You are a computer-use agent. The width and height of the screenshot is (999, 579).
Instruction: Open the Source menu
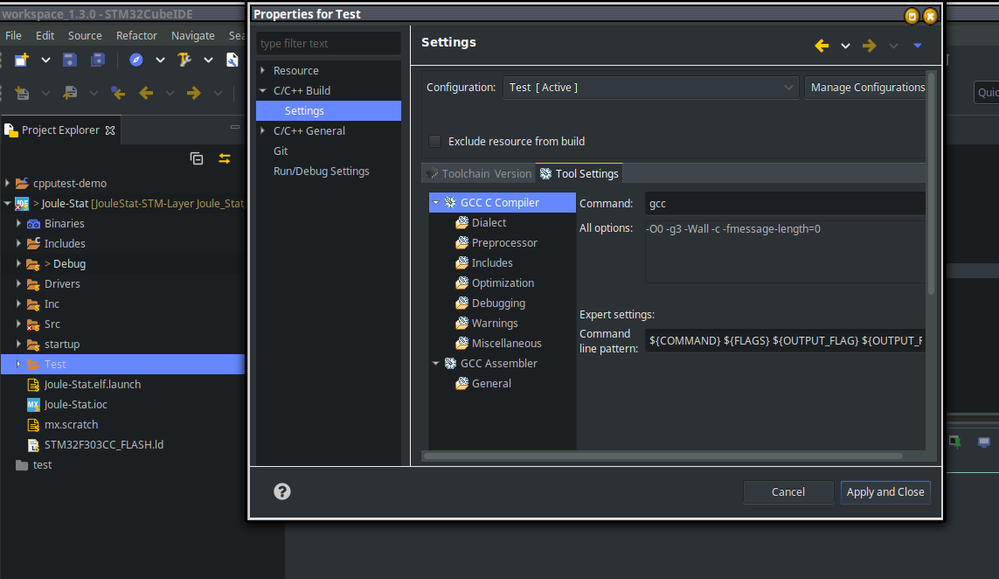(85, 36)
